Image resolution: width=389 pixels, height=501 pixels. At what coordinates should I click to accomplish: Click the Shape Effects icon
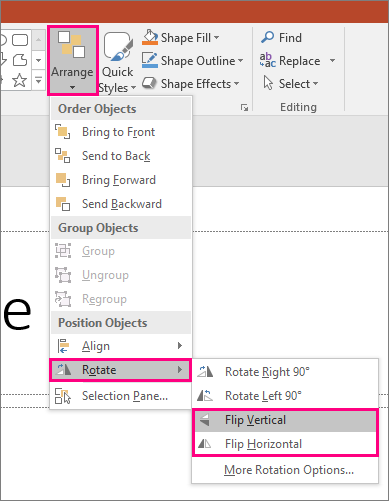pyautogui.click(x=150, y=83)
